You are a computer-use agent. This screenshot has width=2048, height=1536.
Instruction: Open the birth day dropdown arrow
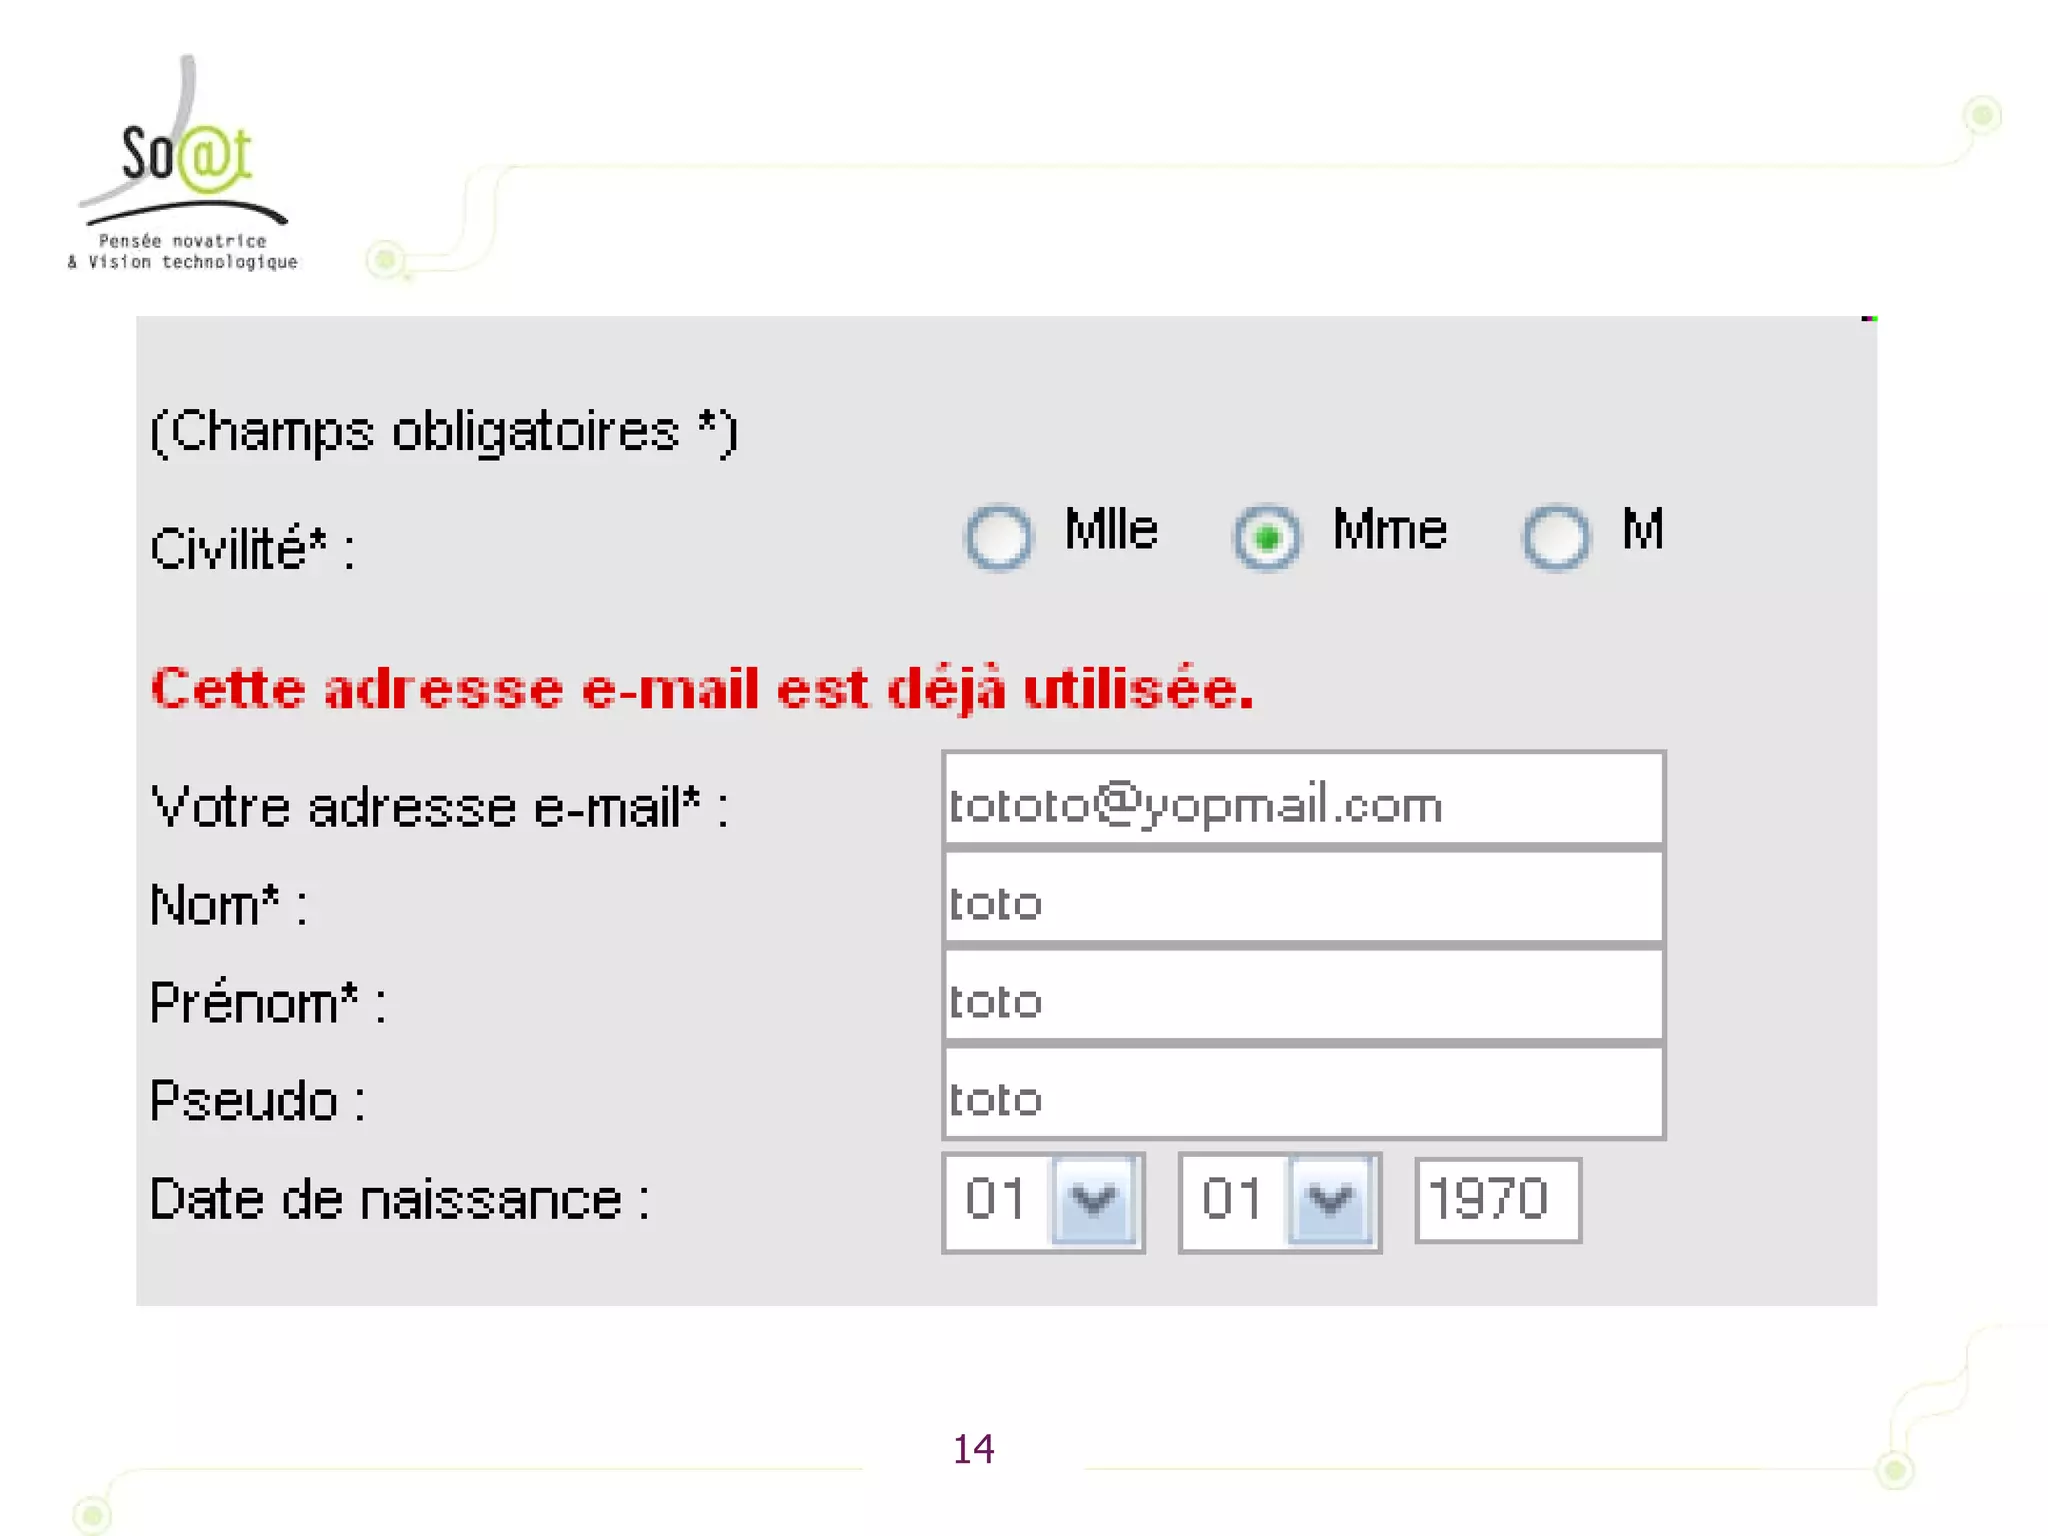[1093, 1199]
